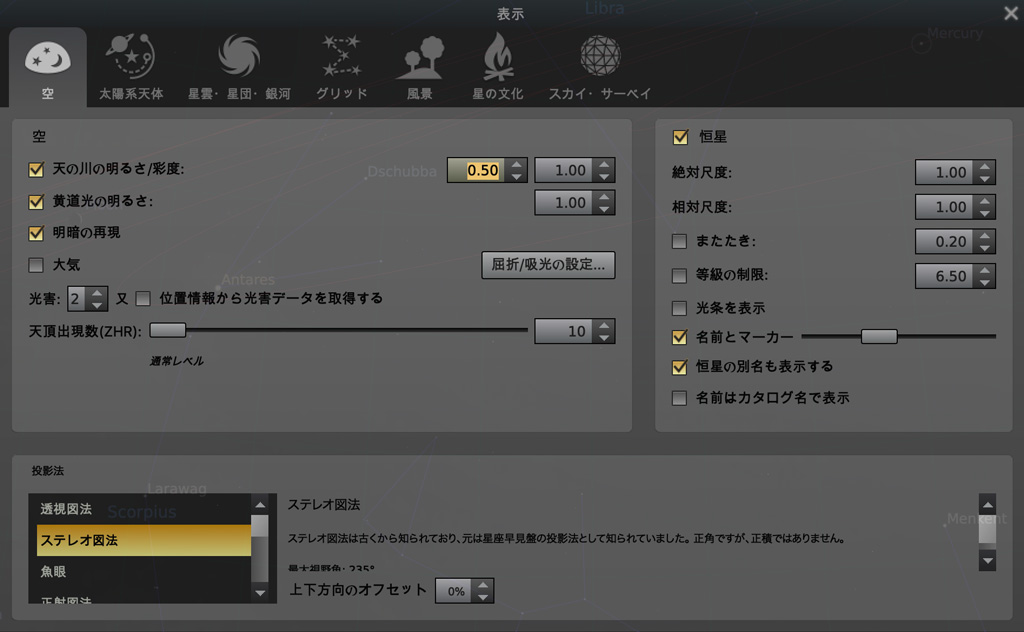Enable 光条を表示 checkbox
This screenshot has width=1024, height=632.
(x=679, y=308)
